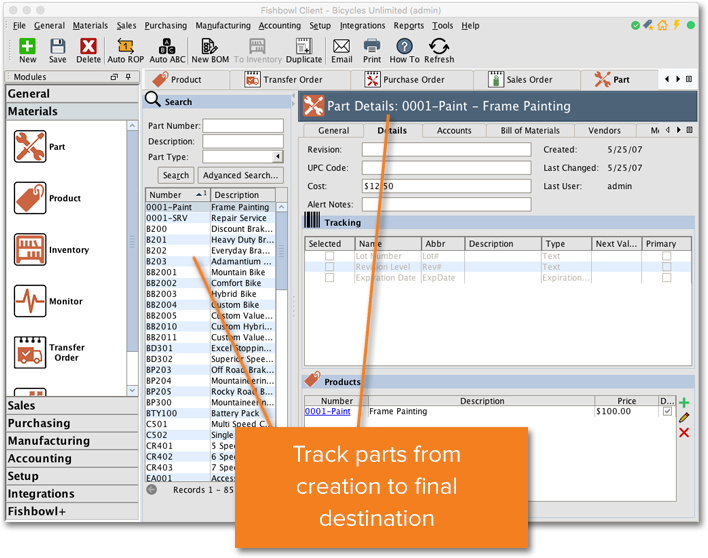Select the BB2001 Mountain Bike row
This screenshot has height=558, width=708.
tap(210, 272)
